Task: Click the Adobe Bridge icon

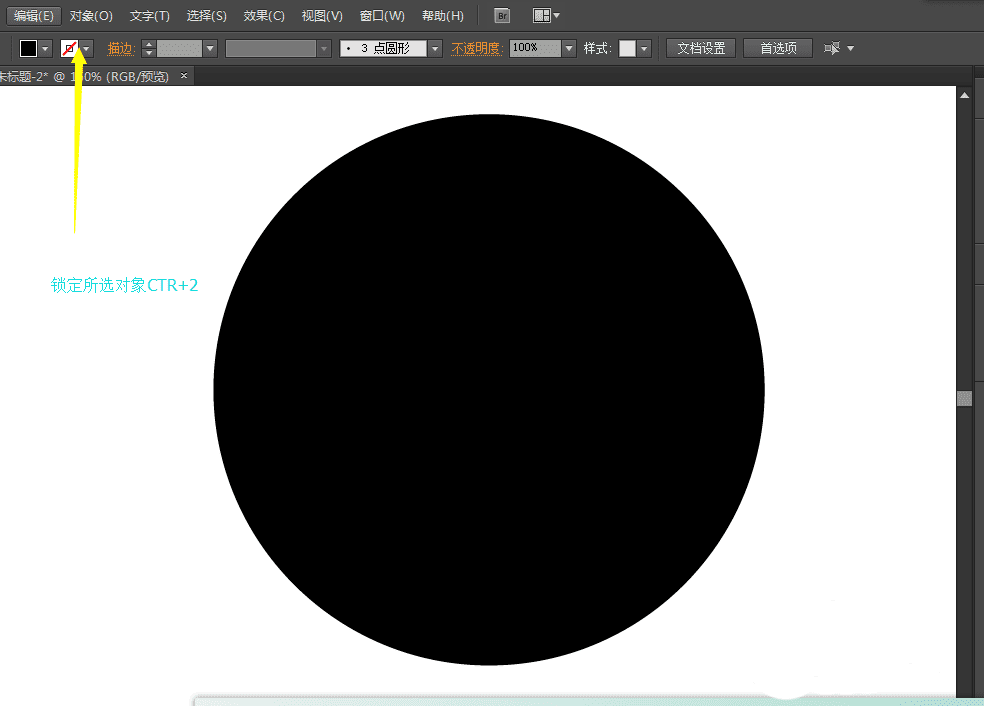Action: point(502,16)
